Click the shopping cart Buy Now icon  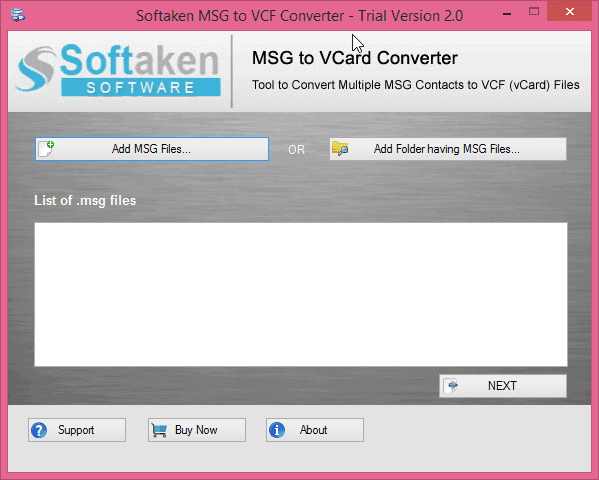159,430
